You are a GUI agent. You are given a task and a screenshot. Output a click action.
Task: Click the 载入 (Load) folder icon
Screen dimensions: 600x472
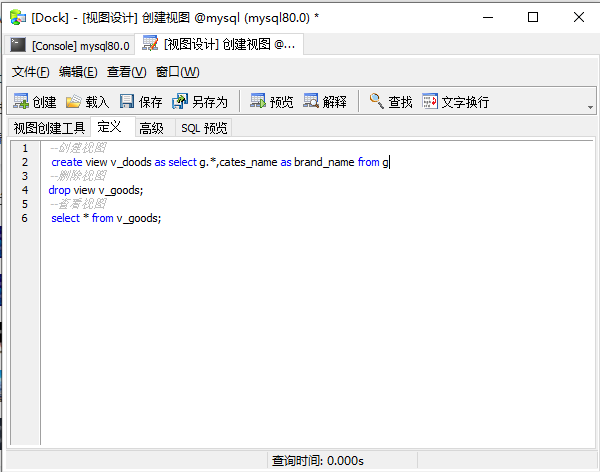point(73,101)
